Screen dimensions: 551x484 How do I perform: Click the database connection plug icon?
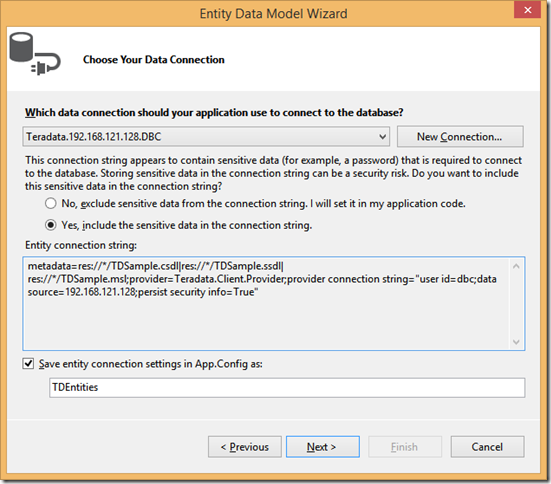(x=35, y=54)
